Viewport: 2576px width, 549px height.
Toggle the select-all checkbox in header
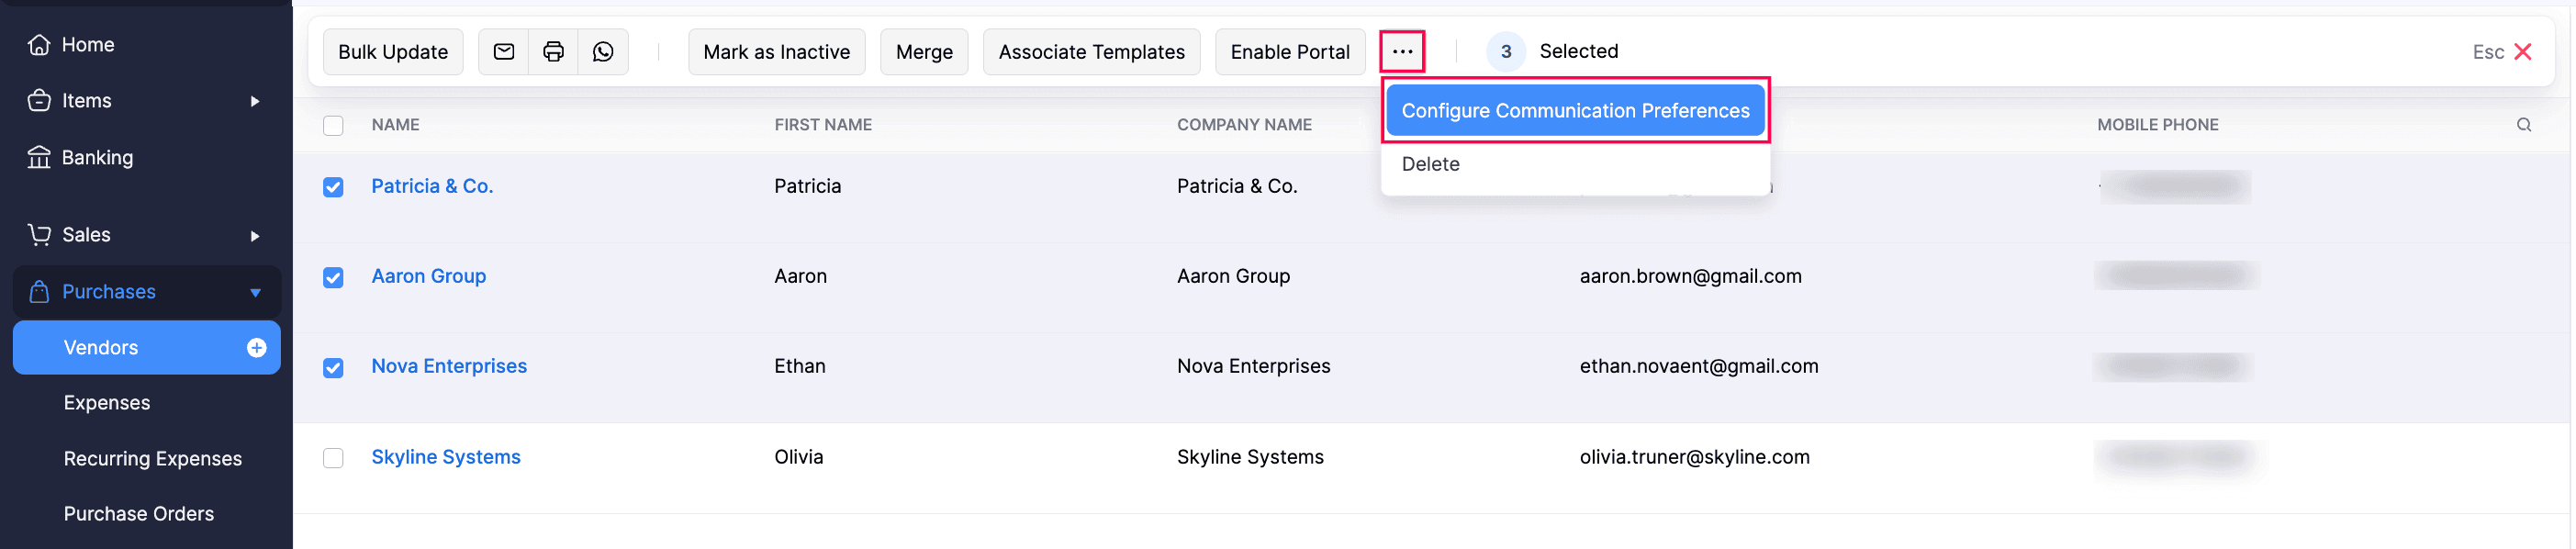(333, 125)
